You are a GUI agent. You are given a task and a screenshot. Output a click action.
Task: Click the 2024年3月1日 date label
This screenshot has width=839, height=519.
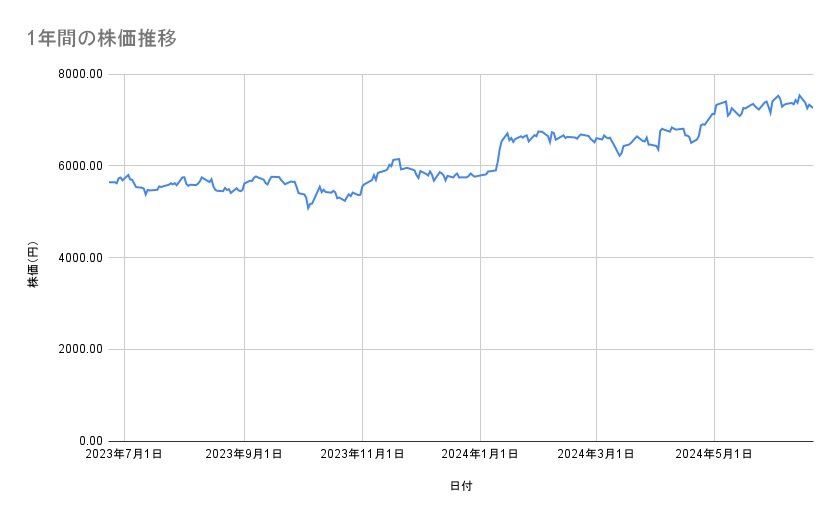[x=596, y=454]
